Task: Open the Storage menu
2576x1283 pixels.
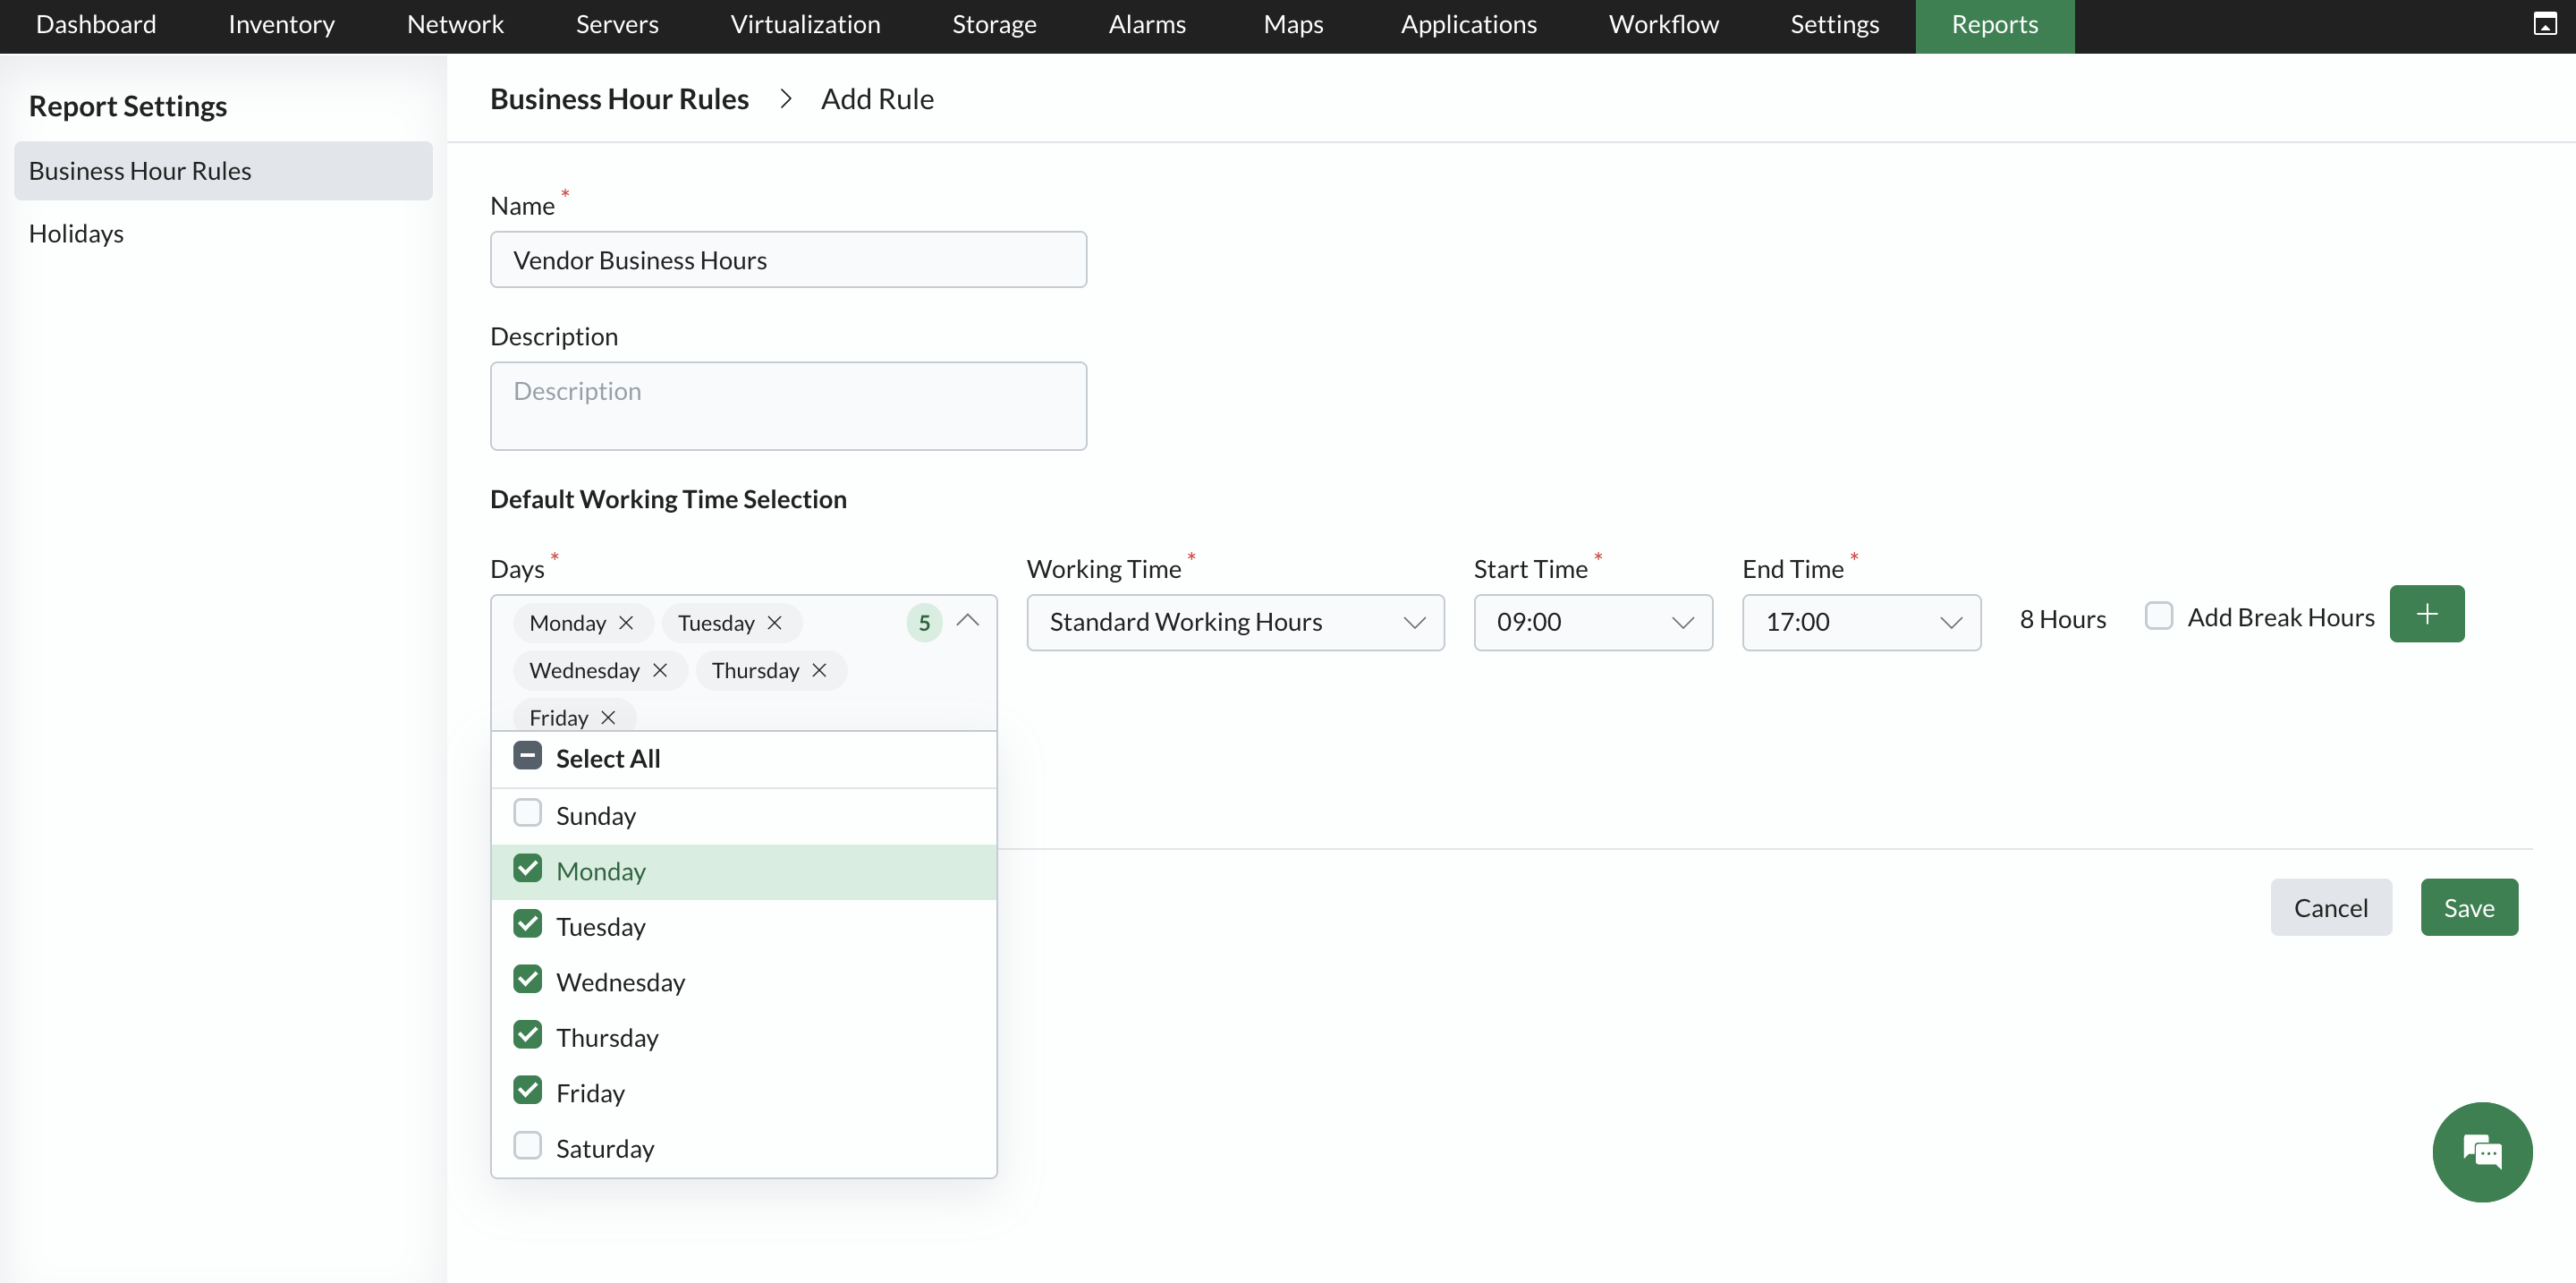Action: pyautogui.click(x=994, y=25)
